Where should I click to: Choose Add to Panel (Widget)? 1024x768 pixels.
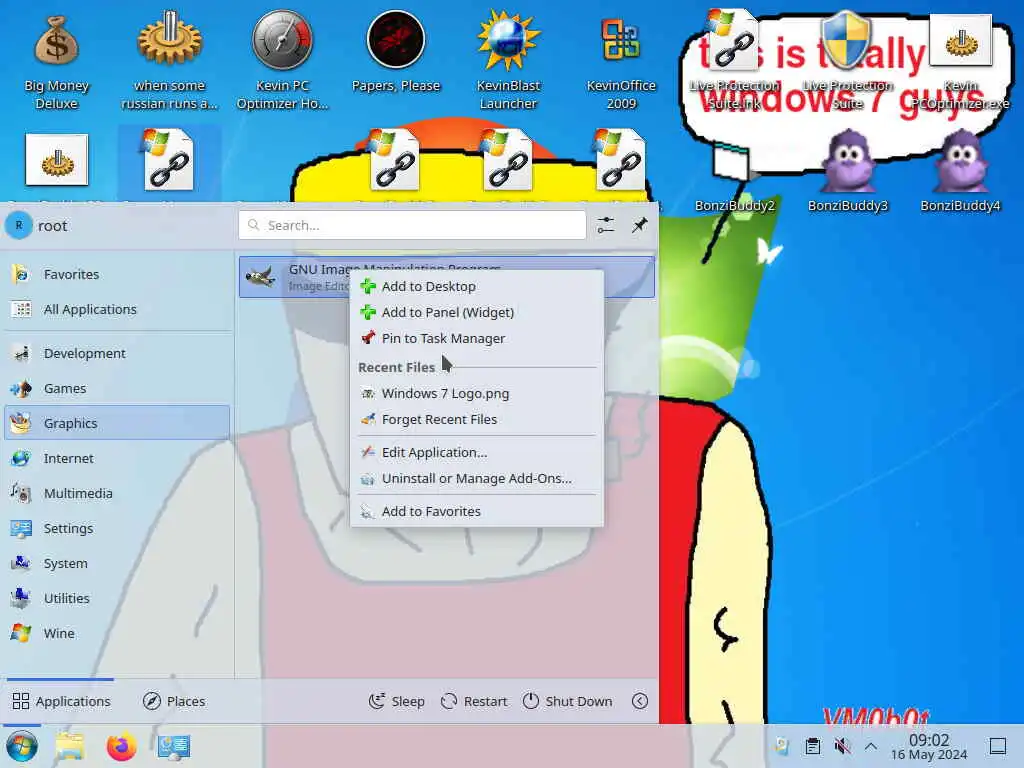[477, 312]
